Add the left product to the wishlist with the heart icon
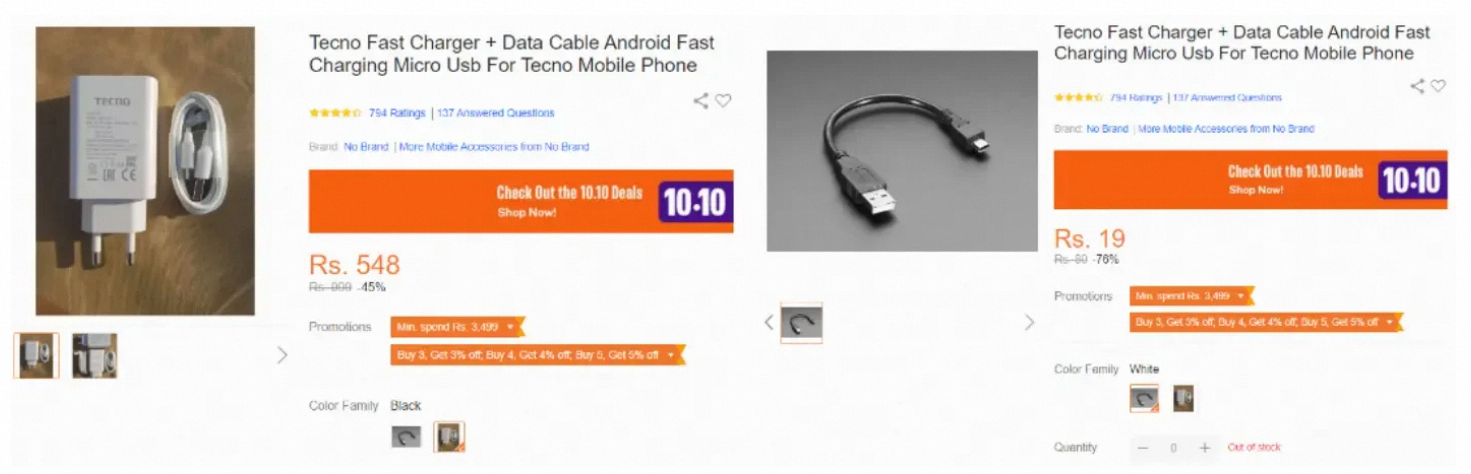 pyautogui.click(x=723, y=100)
